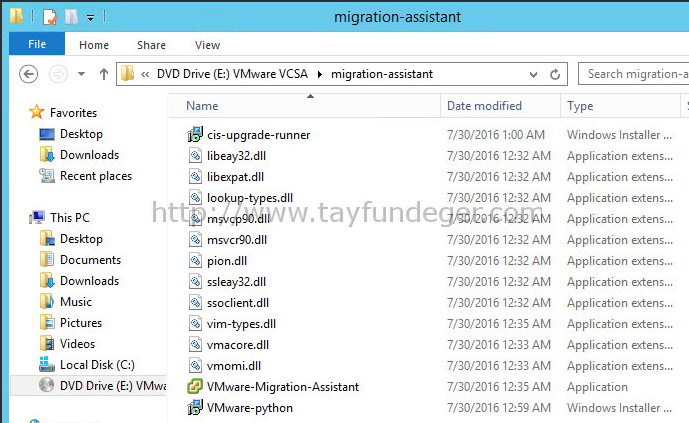Image resolution: width=689 pixels, height=423 pixels.
Task: Expand the address bar history dropdown
Action: point(533,74)
